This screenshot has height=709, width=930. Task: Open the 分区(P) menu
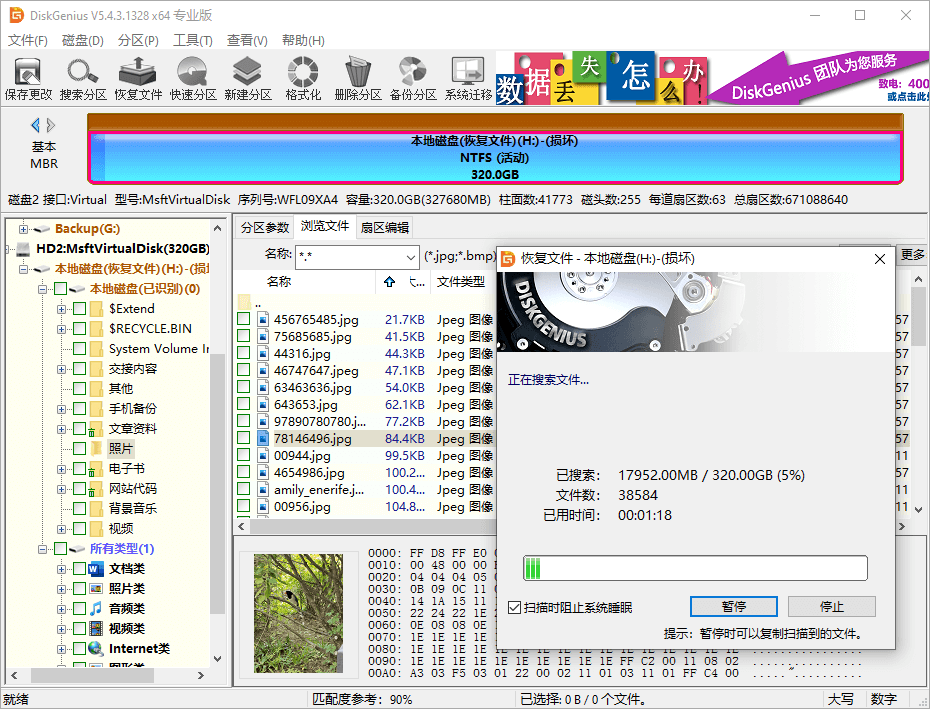(x=138, y=40)
